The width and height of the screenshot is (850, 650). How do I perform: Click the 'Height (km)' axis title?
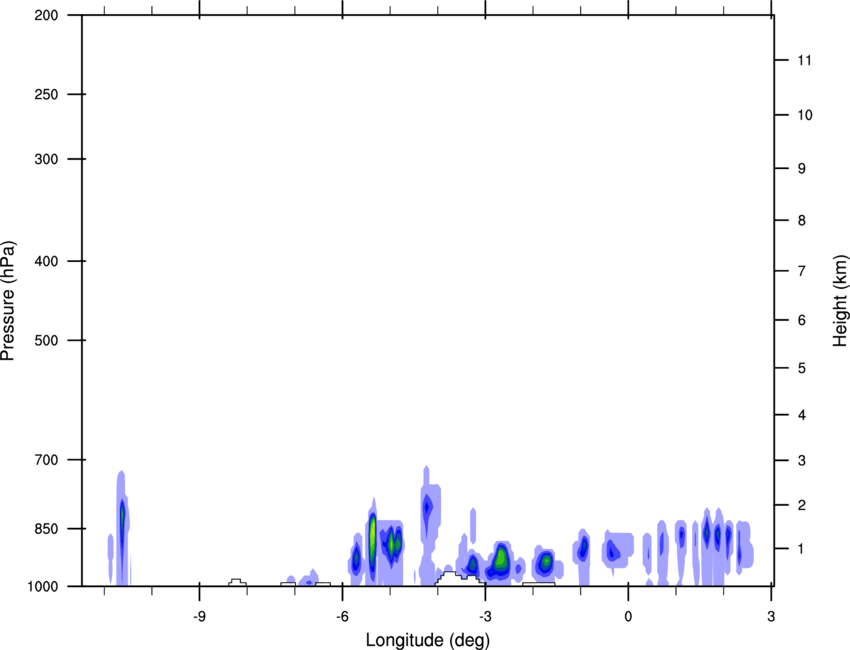click(x=840, y=301)
